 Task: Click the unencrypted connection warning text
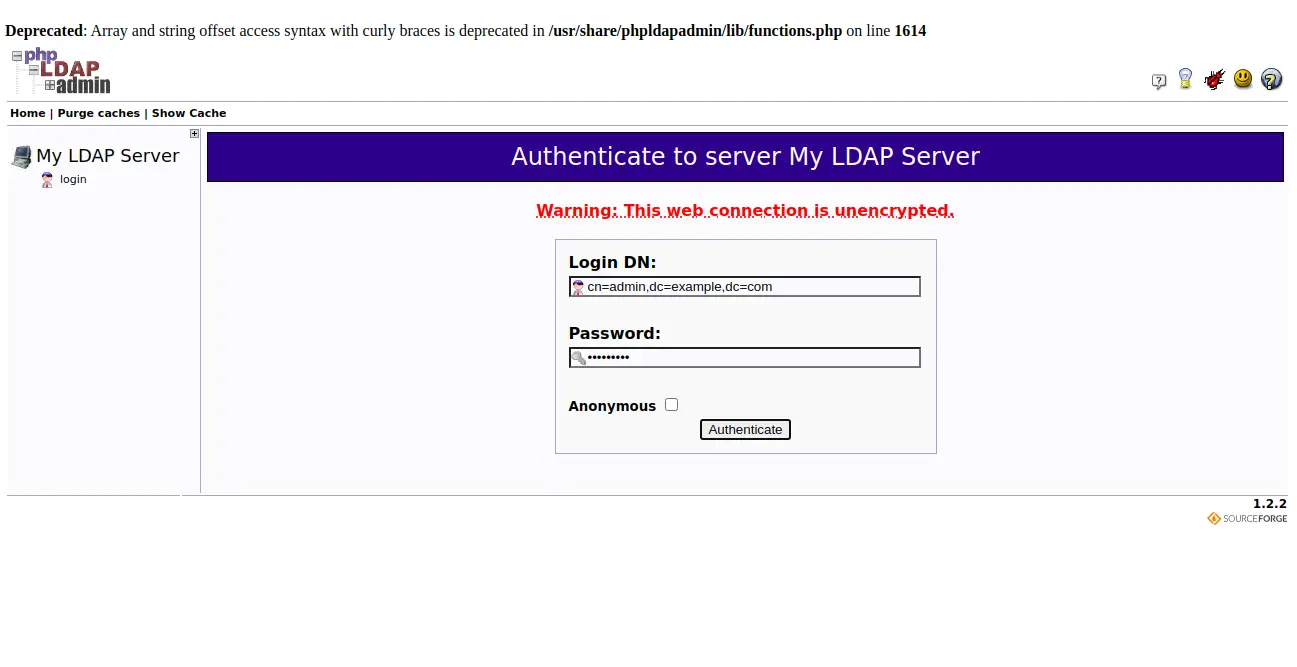(x=745, y=211)
